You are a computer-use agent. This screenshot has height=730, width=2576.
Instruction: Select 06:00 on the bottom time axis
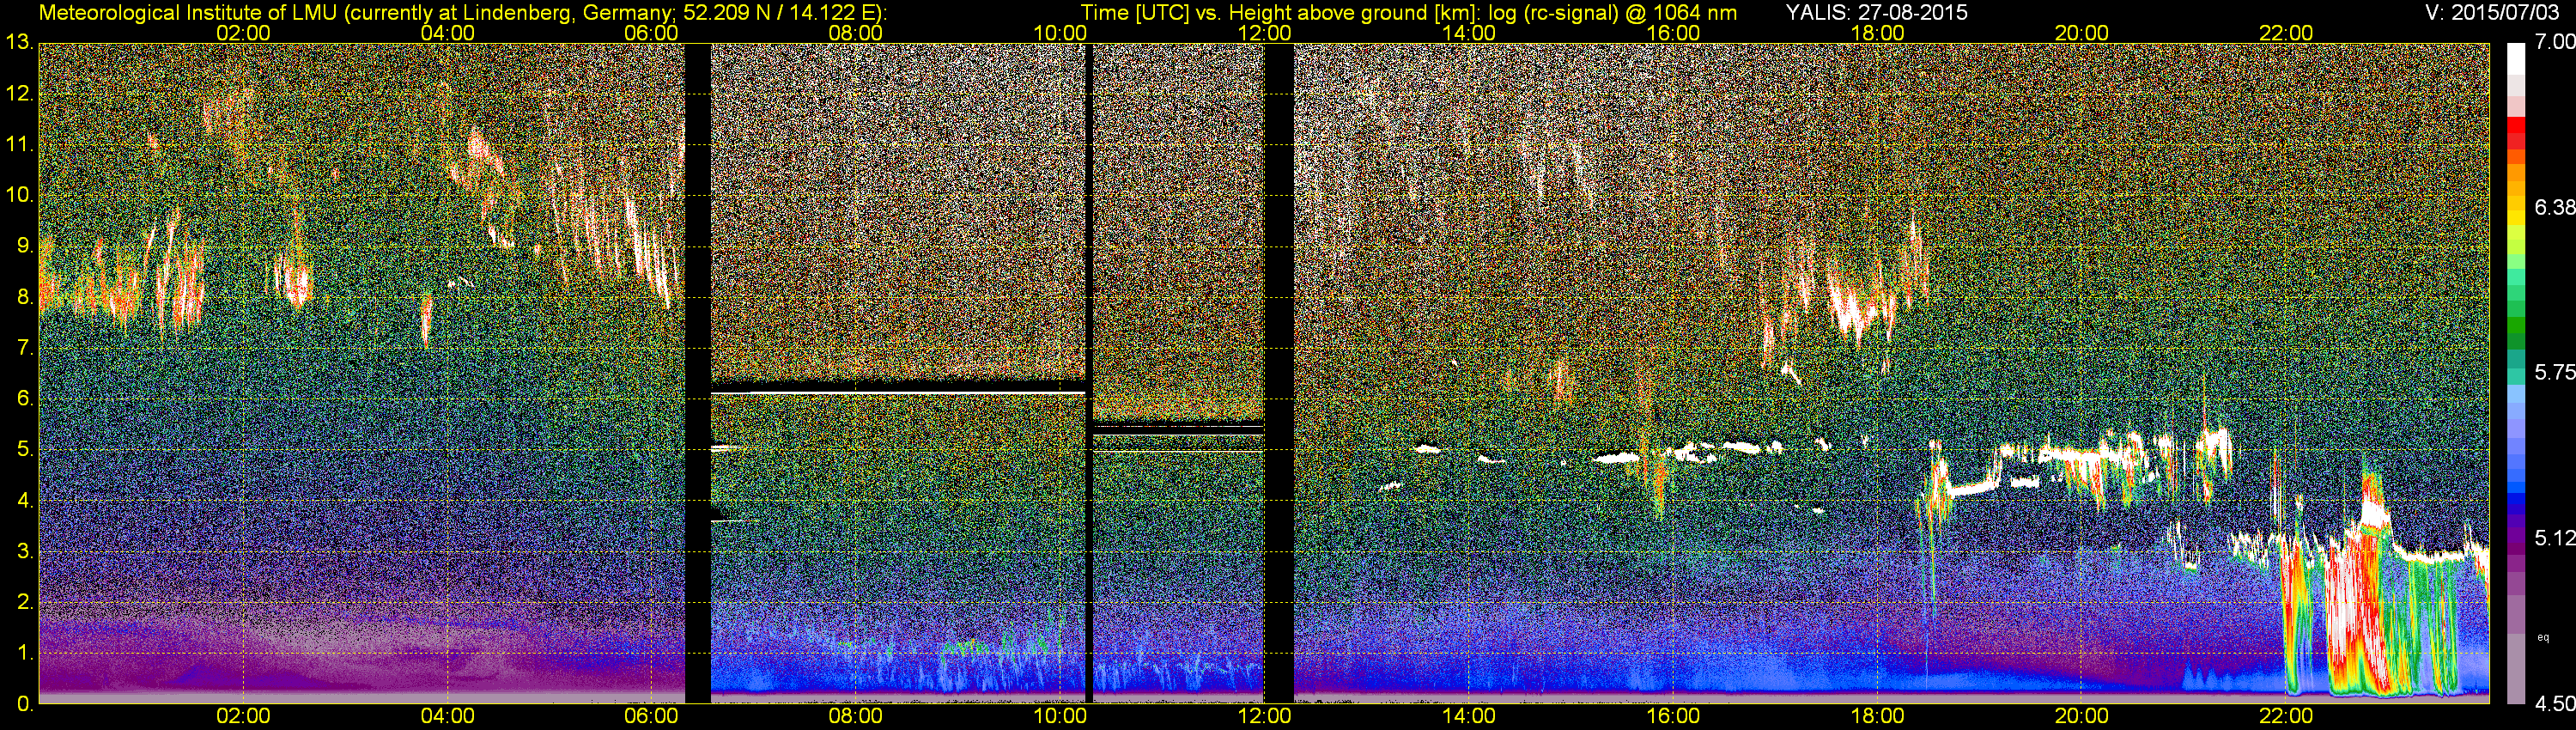pyautogui.click(x=651, y=716)
